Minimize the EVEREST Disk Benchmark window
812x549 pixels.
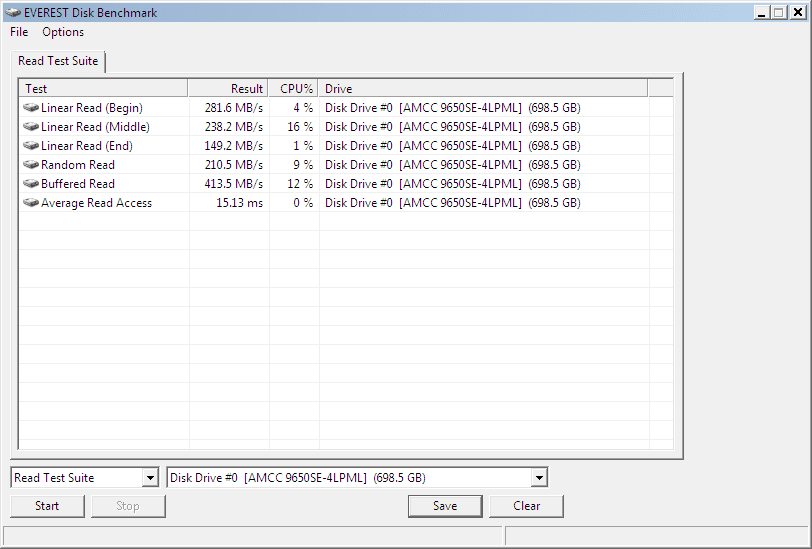pos(761,12)
